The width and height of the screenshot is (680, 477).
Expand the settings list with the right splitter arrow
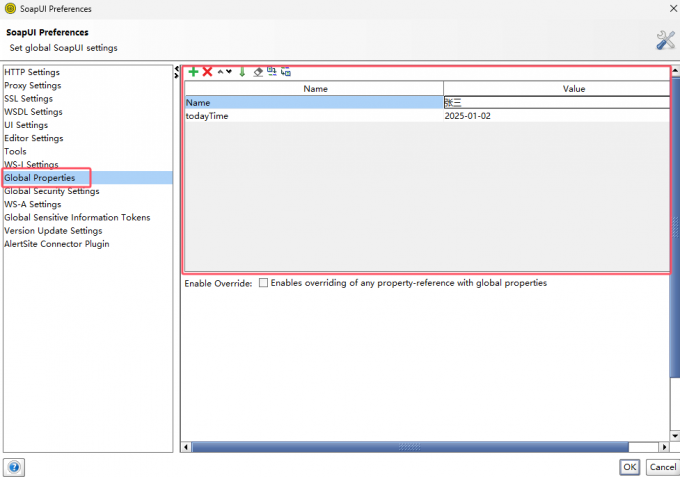click(x=177, y=76)
